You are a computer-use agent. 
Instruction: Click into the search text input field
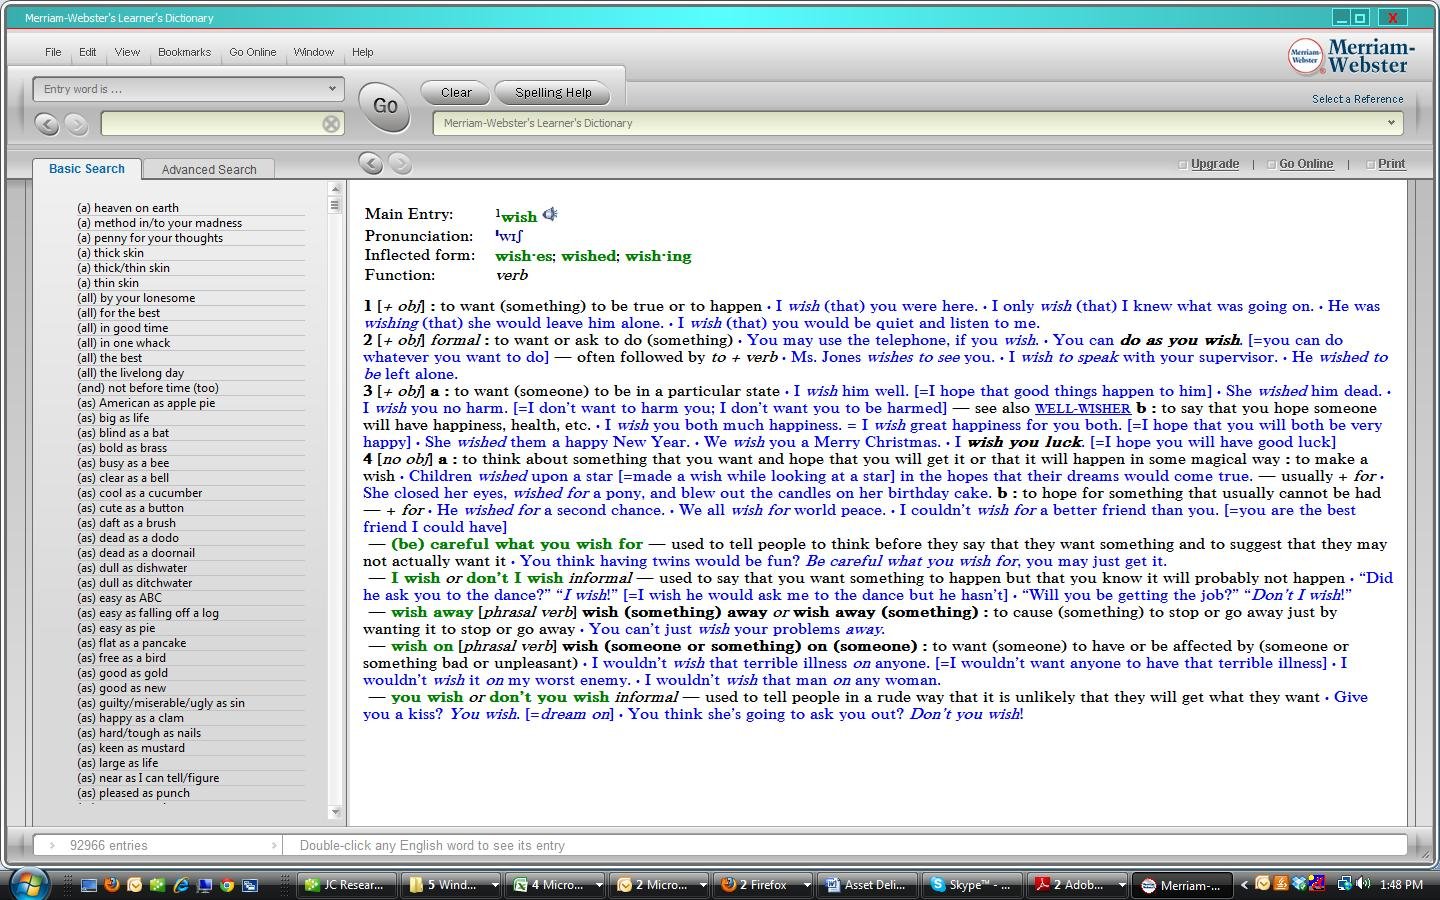pyautogui.click(x=212, y=123)
